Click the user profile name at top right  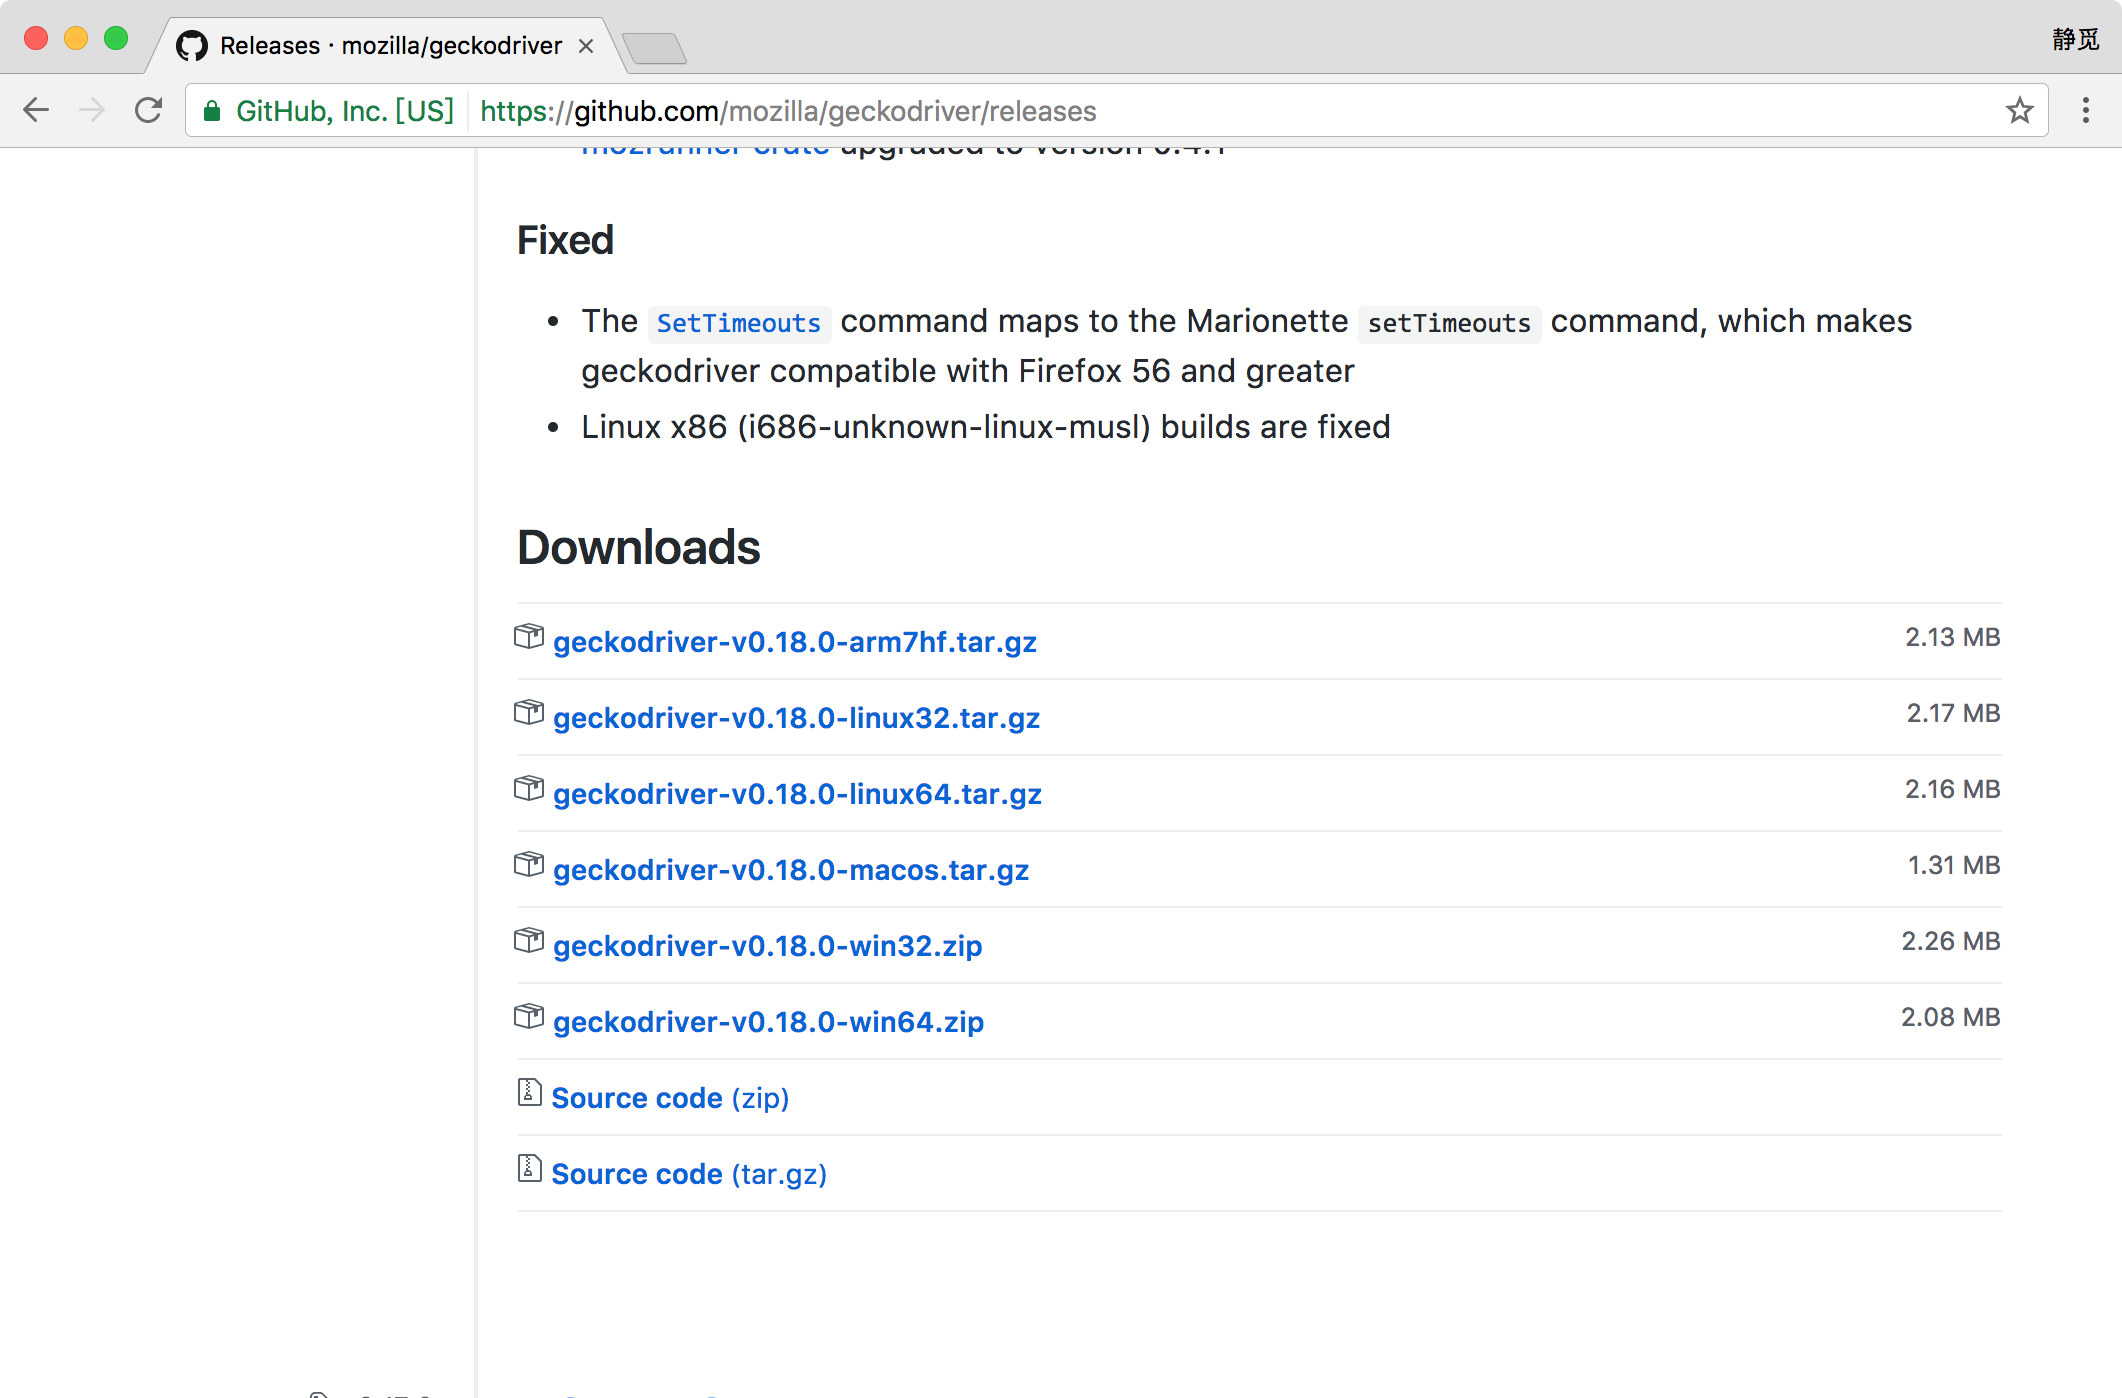point(2075,39)
